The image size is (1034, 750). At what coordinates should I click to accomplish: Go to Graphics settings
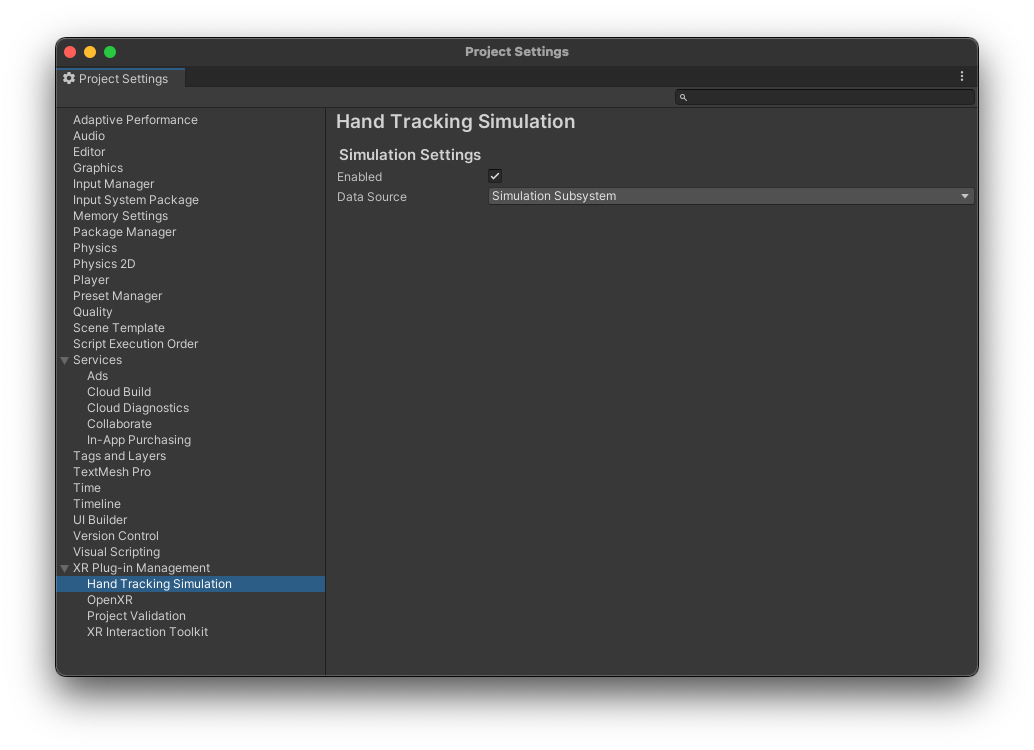(98, 168)
